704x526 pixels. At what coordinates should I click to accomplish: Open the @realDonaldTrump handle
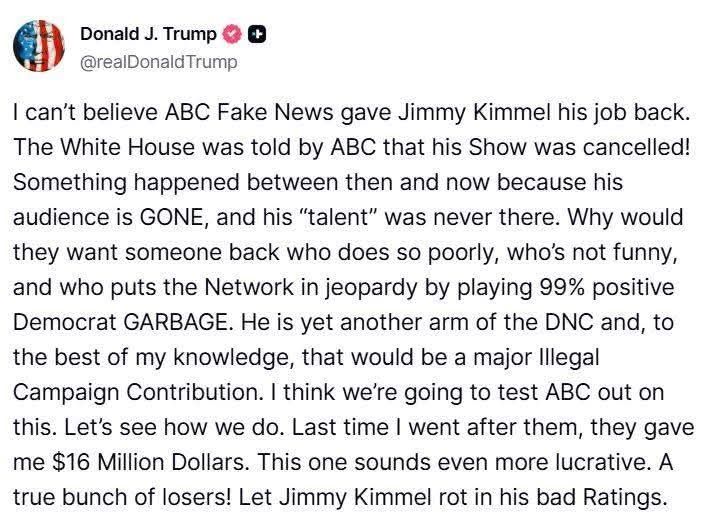[158, 62]
